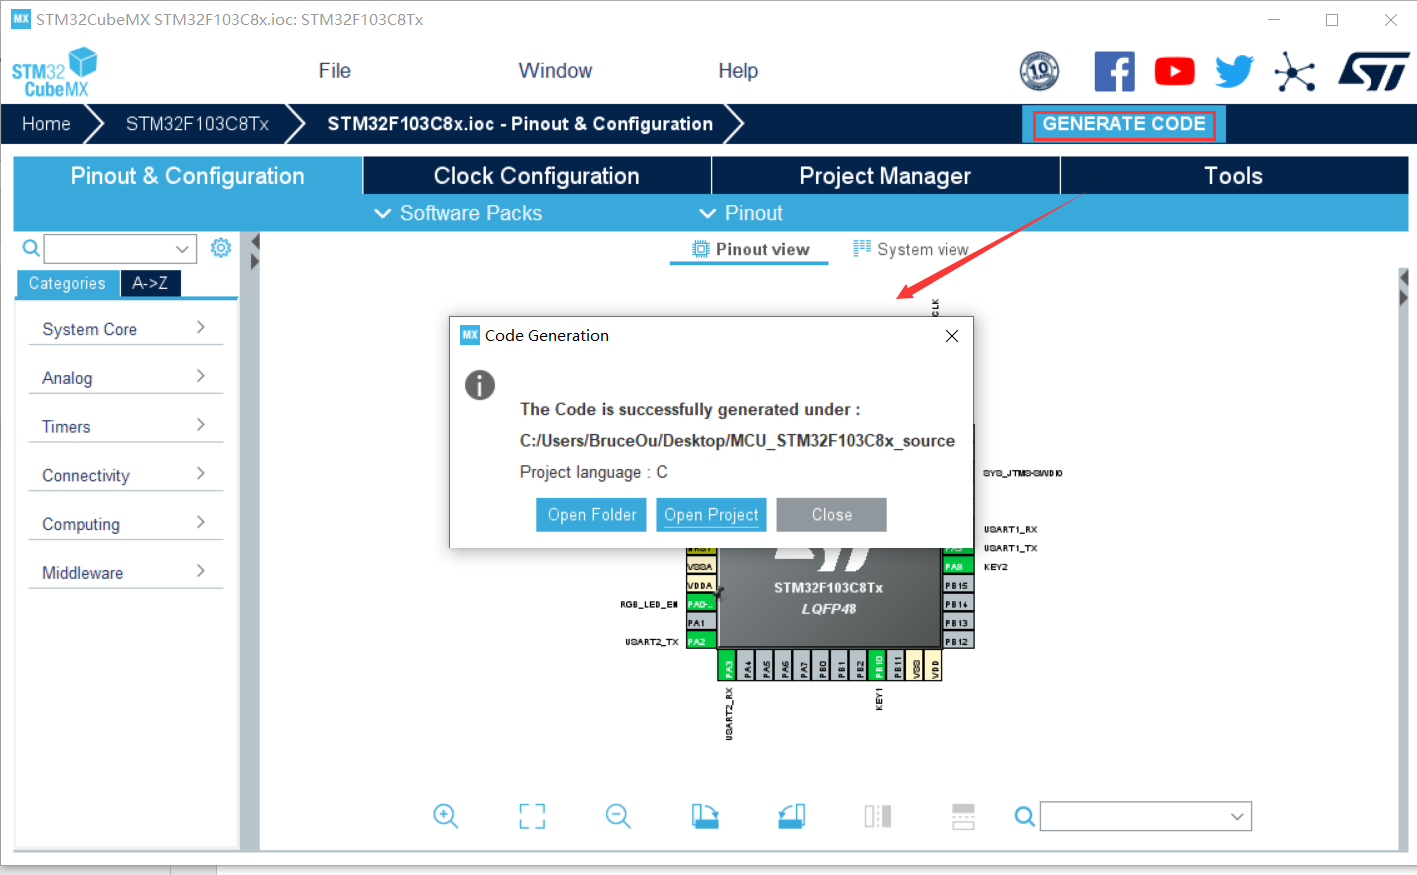This screenshot has height=875, width=1417.
Task: Click green PB10 pin on chip
Action: [x=877, y=666]
